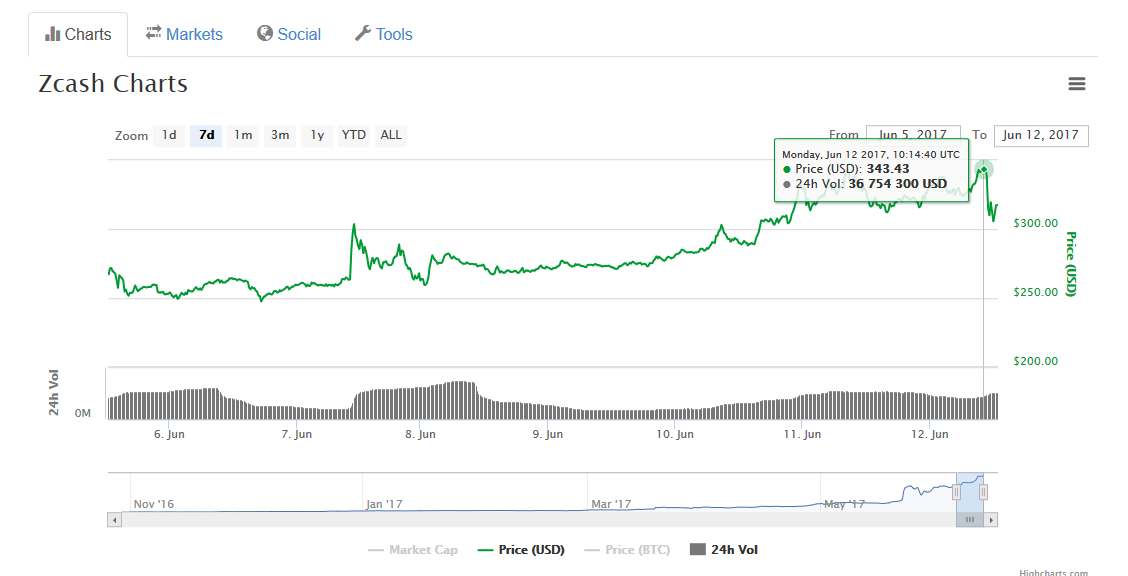Click the $200.00 axis label

(x=1036, y=361)
